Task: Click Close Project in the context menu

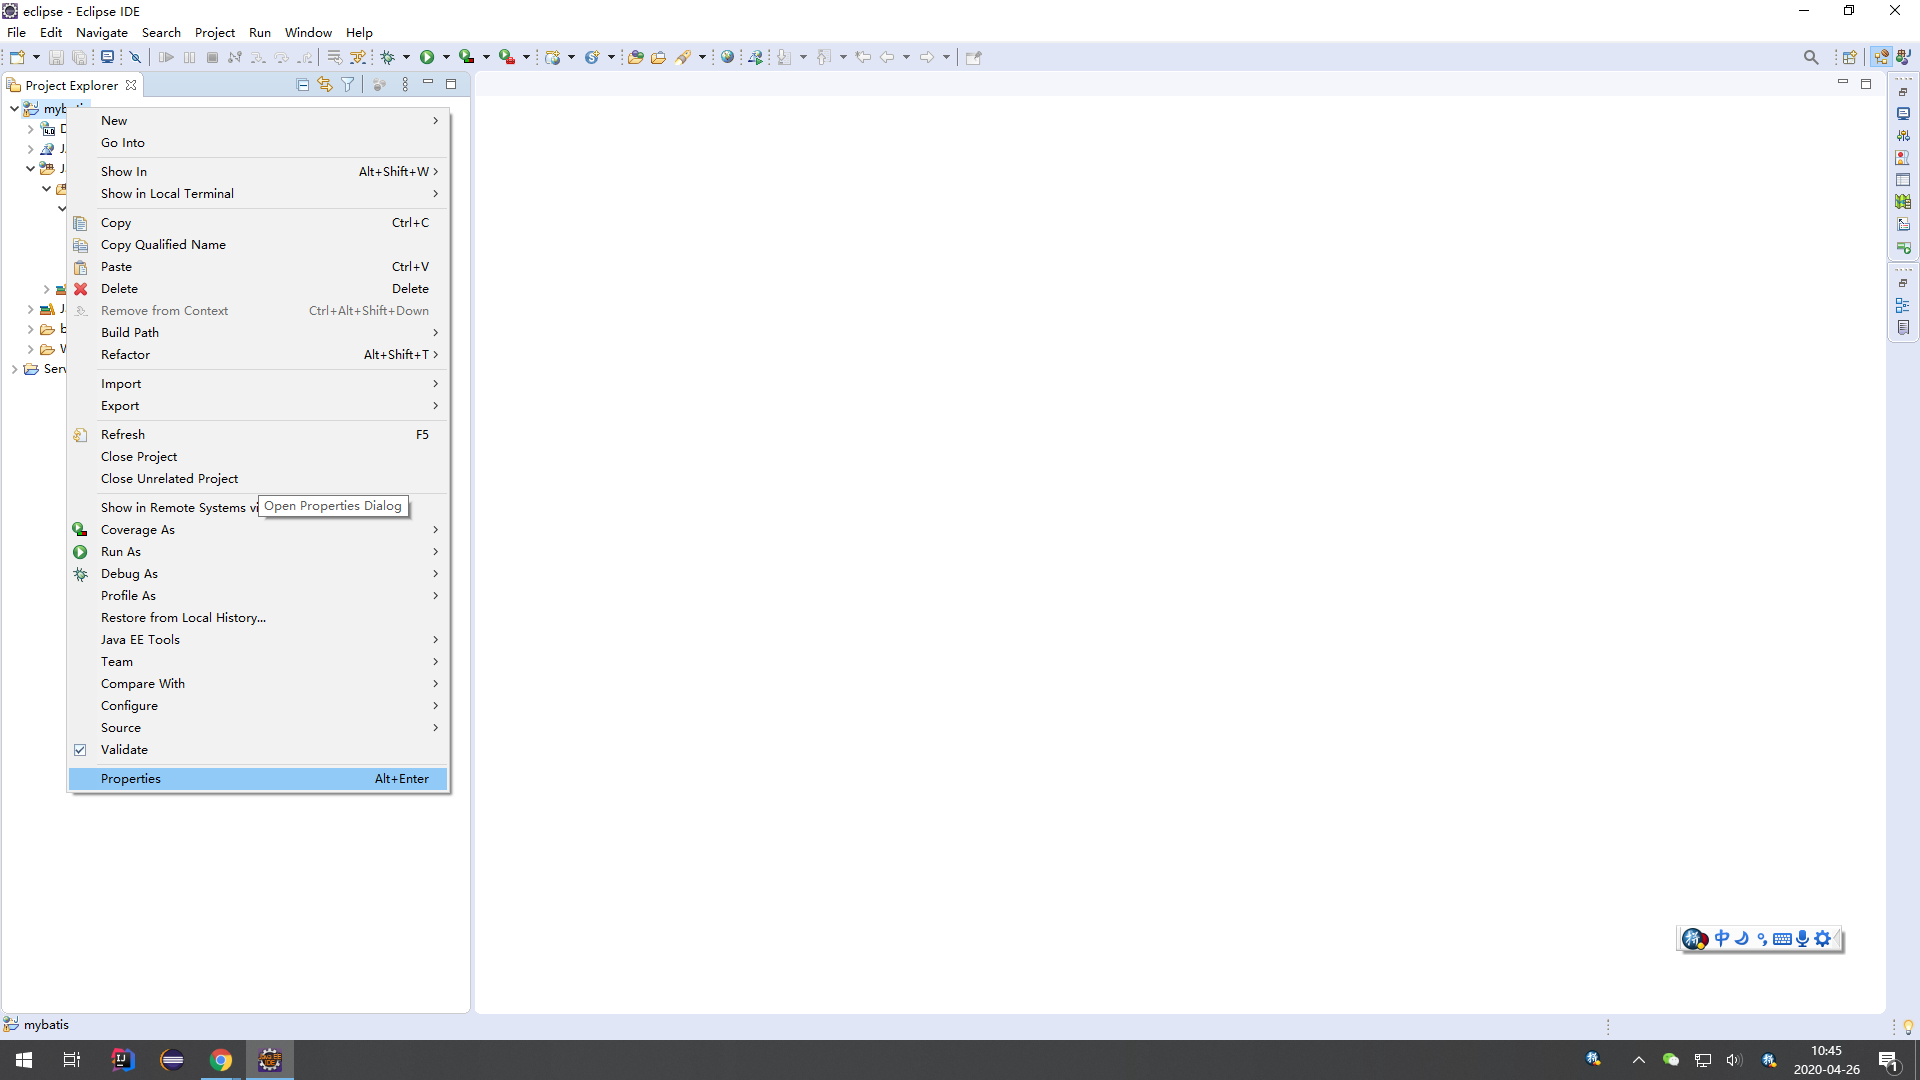Action: (x=139, y=456)
